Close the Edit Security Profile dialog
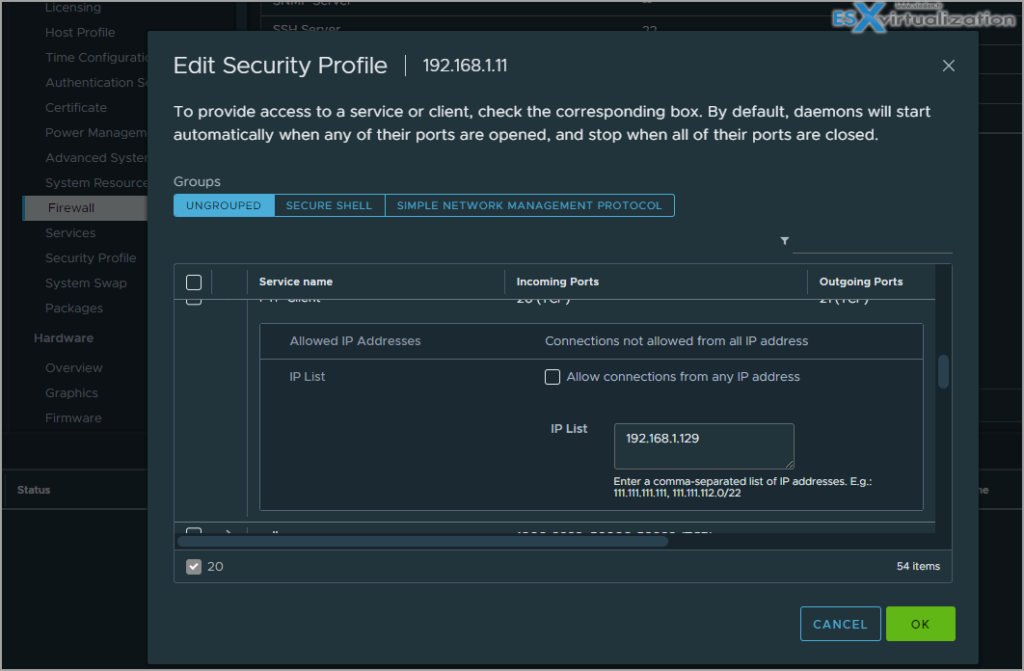This screenshot has width=1024, height=671. coord(948,65)
